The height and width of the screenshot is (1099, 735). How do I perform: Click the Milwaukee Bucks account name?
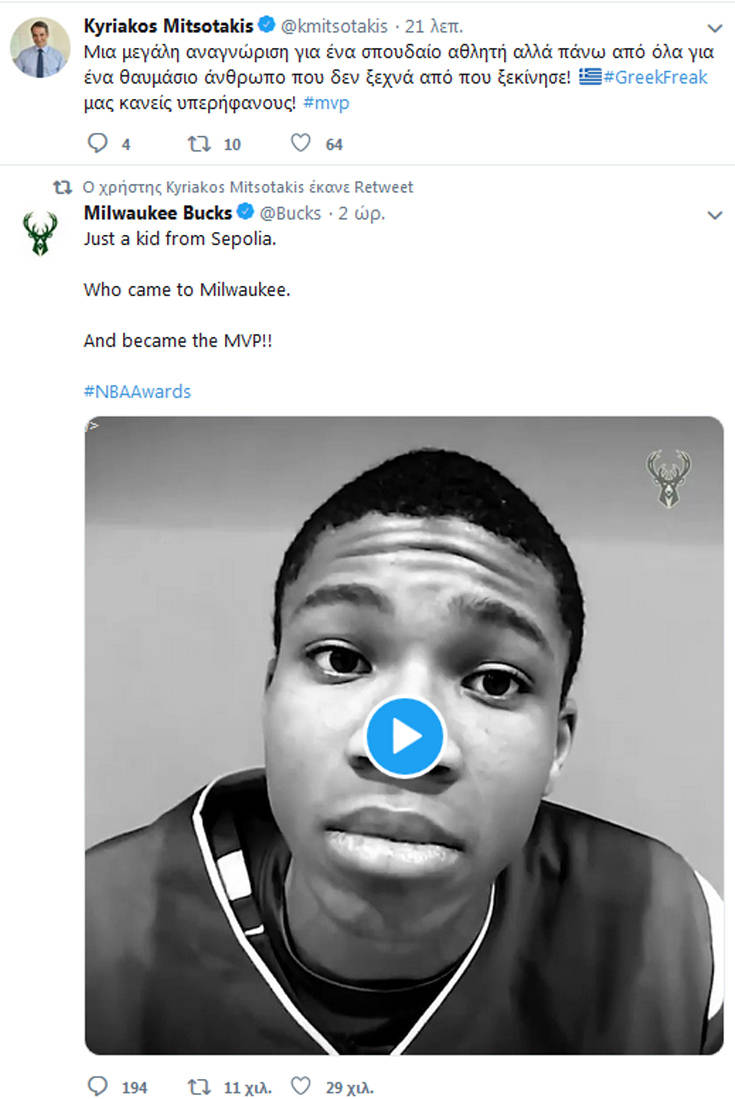pos(158,213)
